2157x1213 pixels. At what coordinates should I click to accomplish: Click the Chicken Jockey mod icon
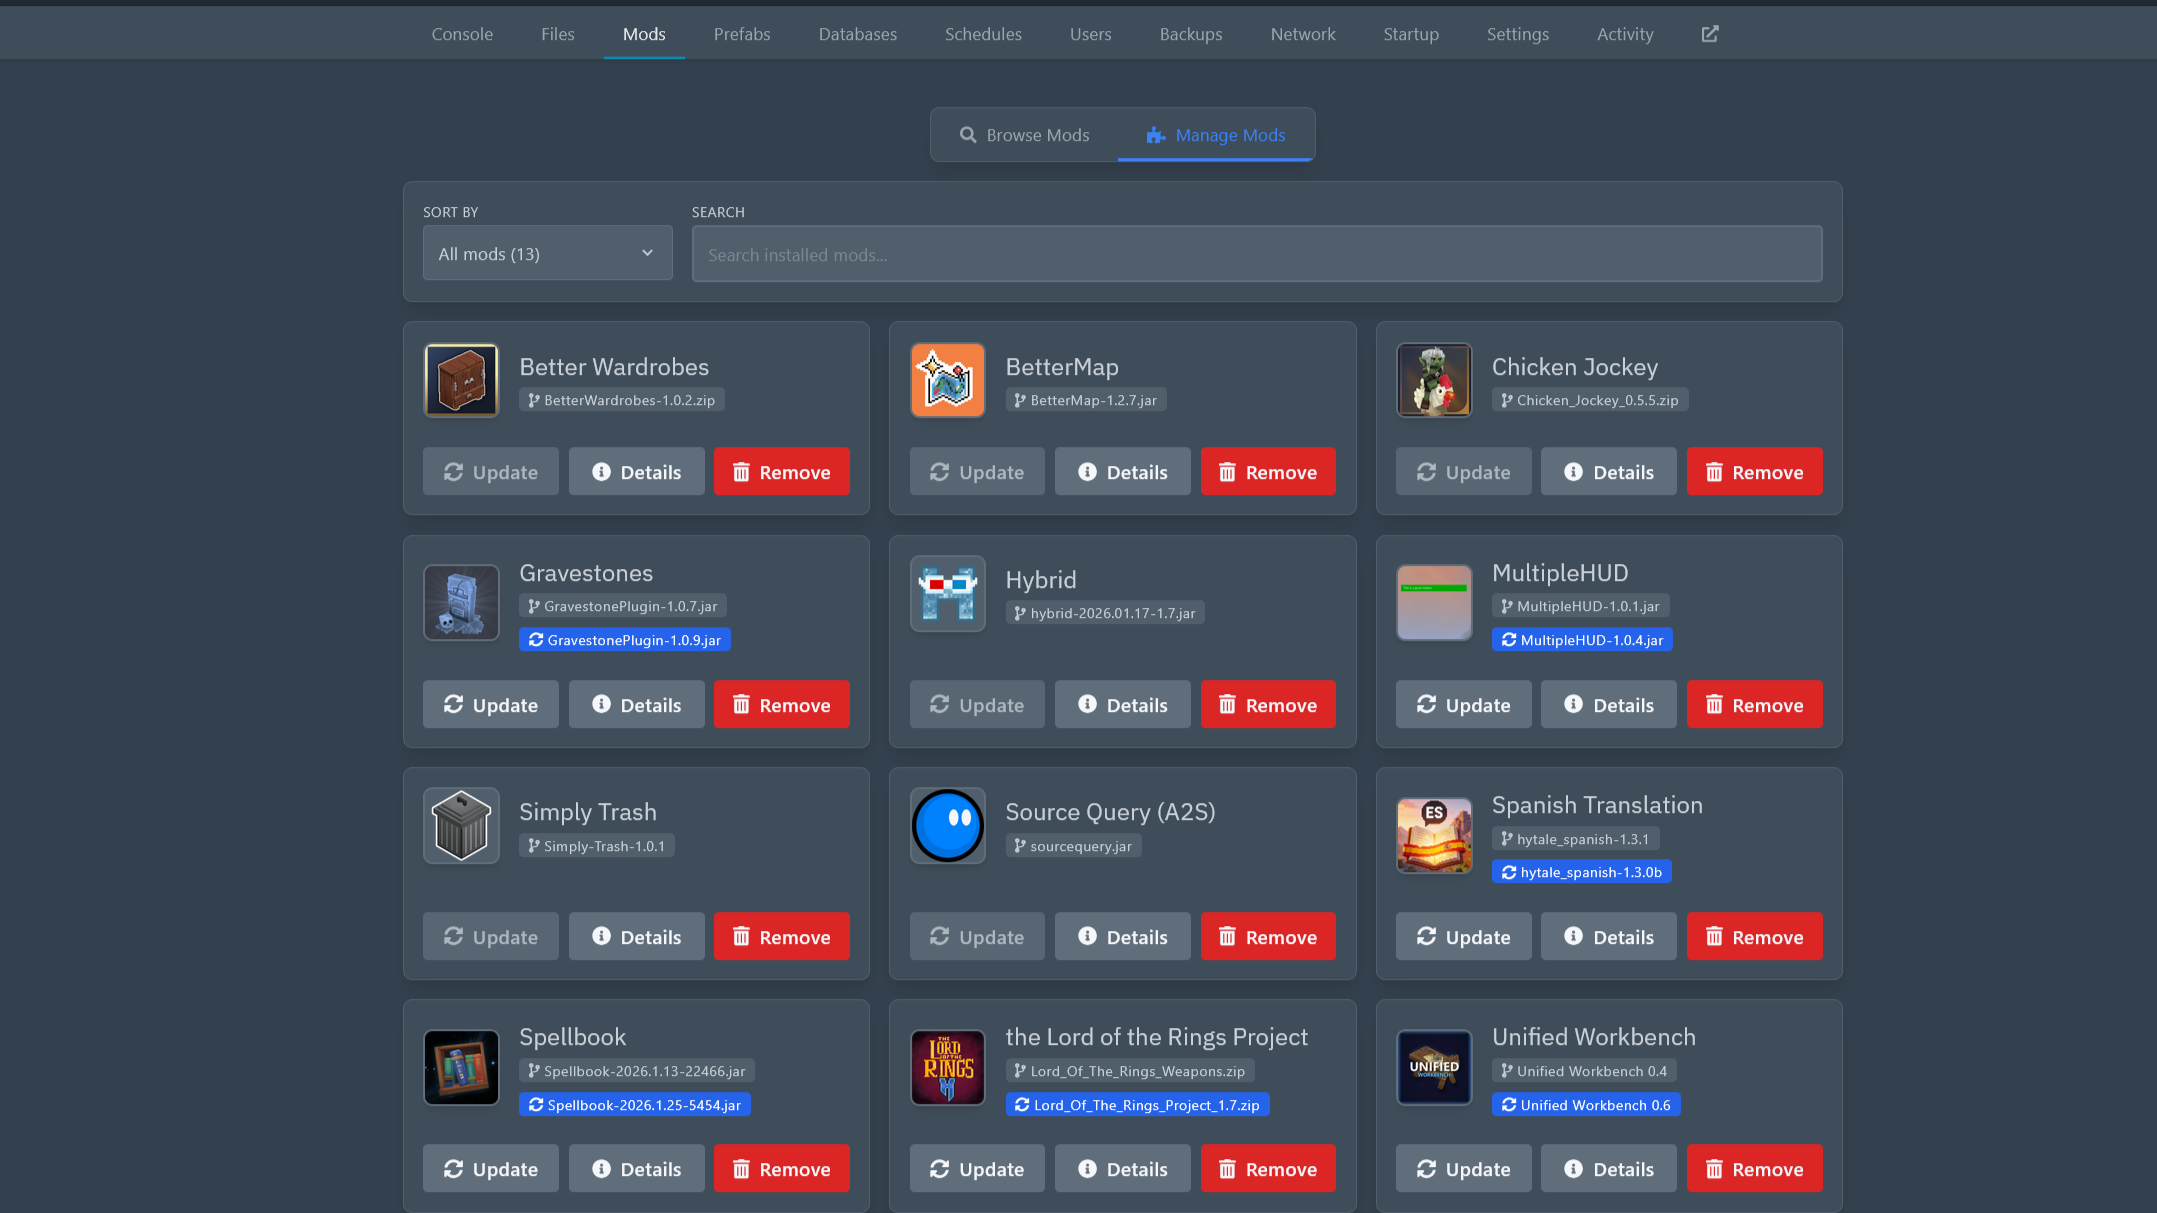point(1434,380)
